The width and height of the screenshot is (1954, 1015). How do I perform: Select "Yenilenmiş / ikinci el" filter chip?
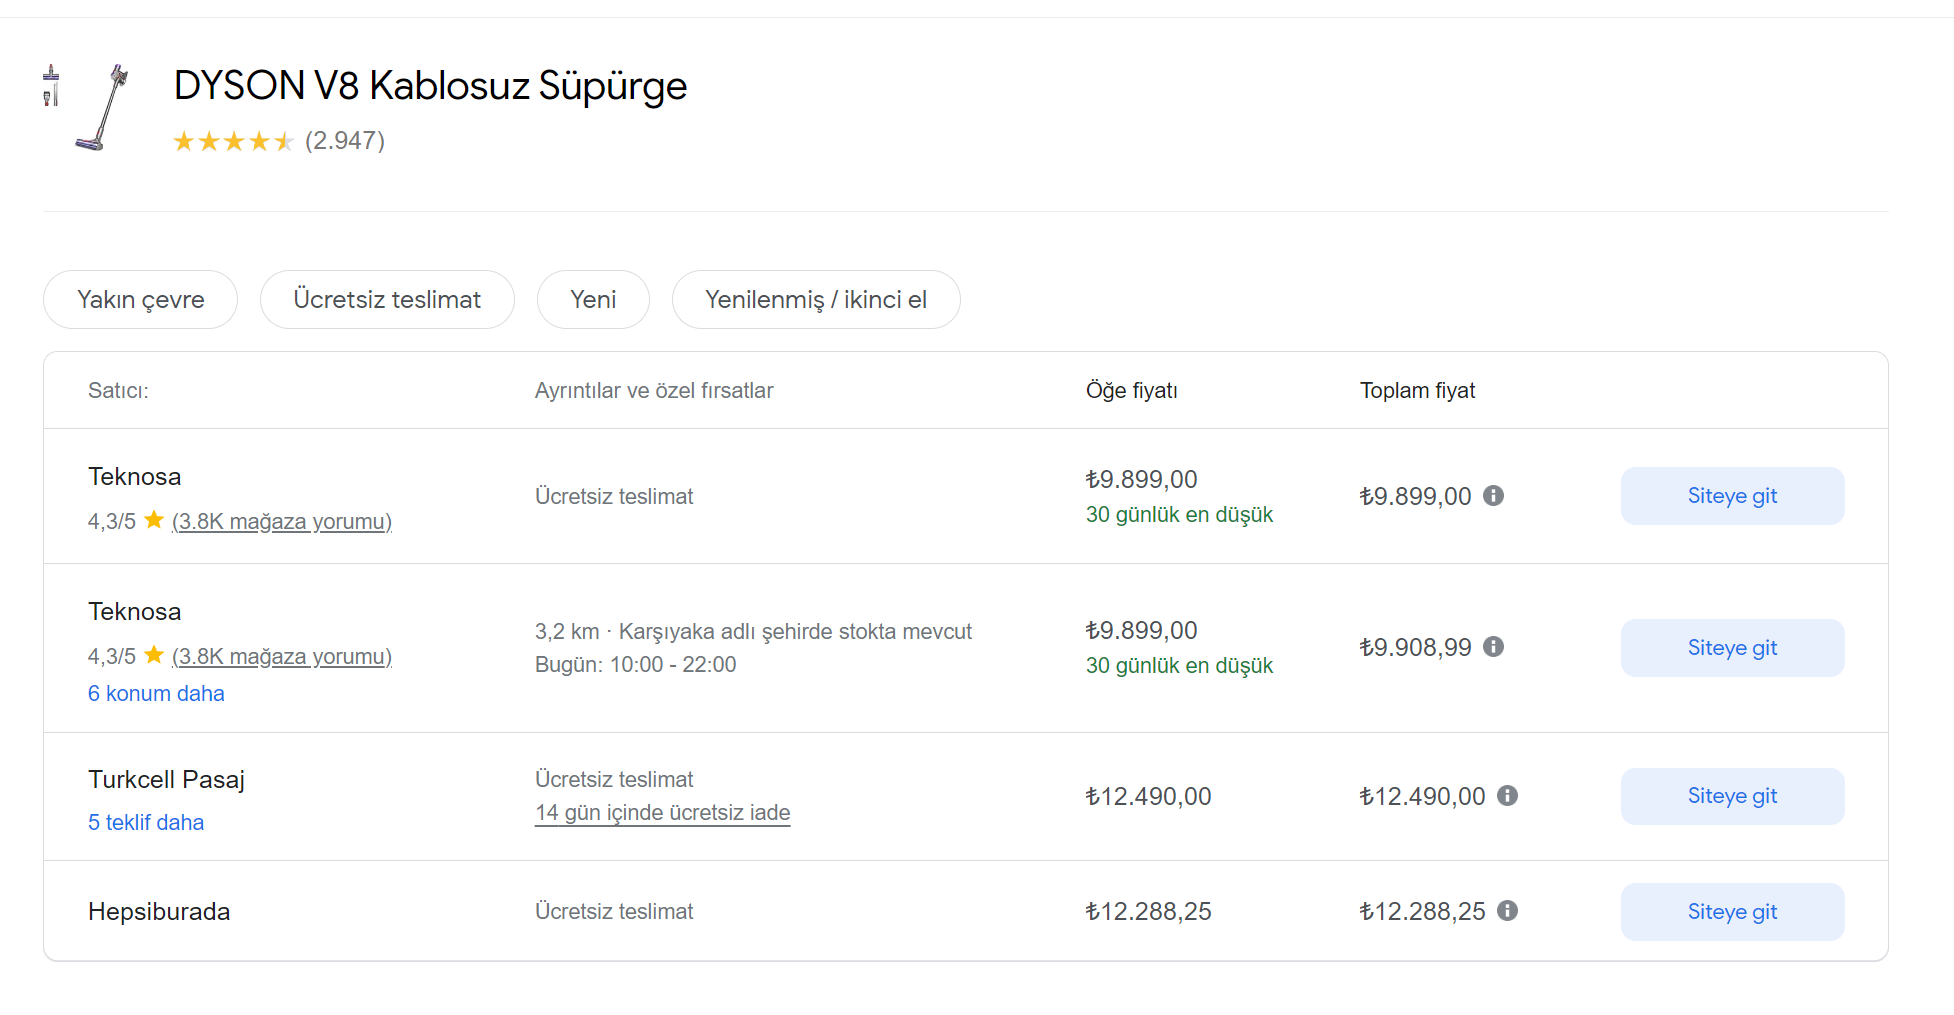pos(816,300)
